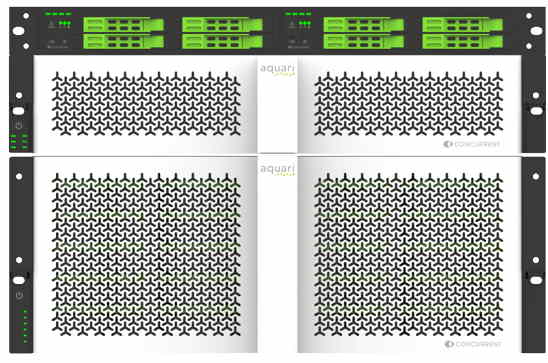Click the green LED grid on upper chassis ear
The image size is (548, 363).
pos(19,141)
